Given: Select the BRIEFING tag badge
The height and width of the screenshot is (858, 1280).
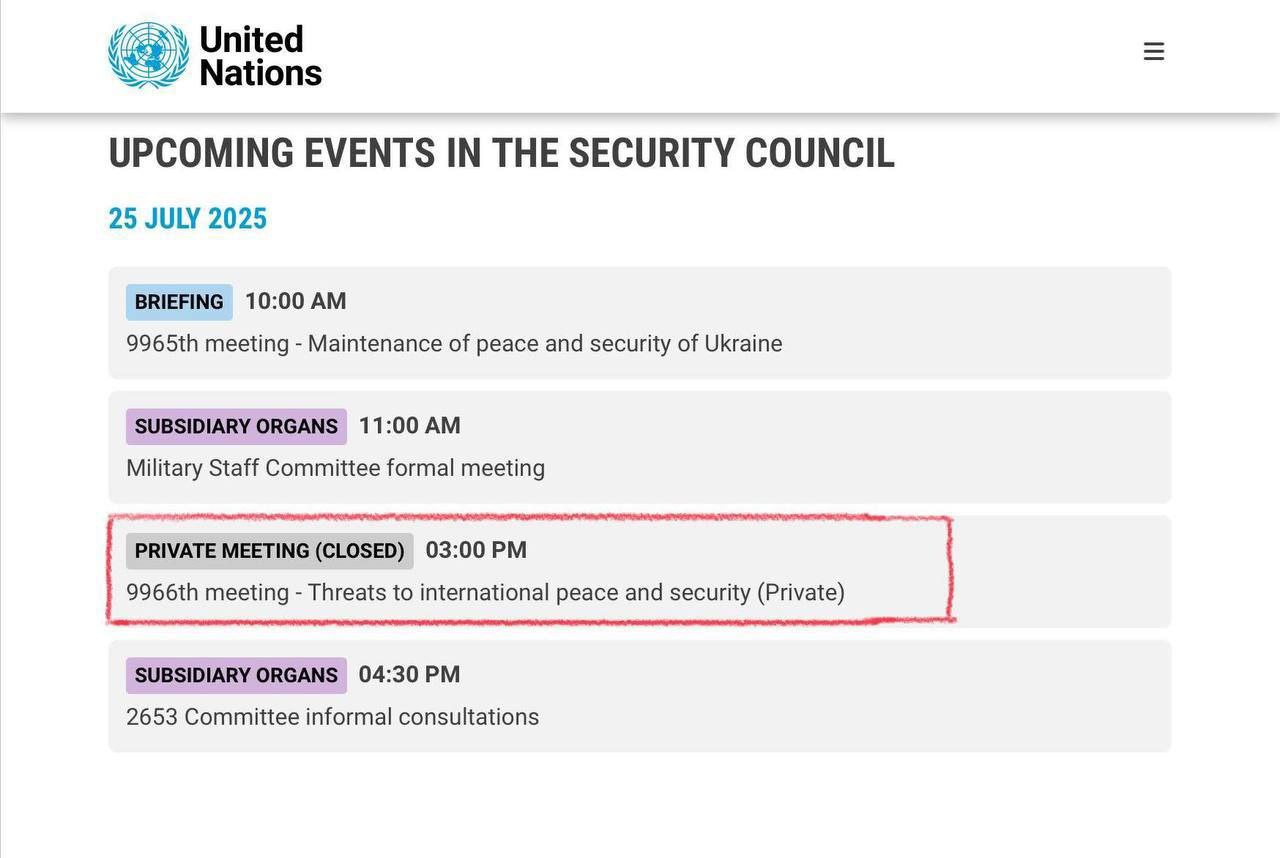Looking at the screenshot, I should [x=179, y=302].
